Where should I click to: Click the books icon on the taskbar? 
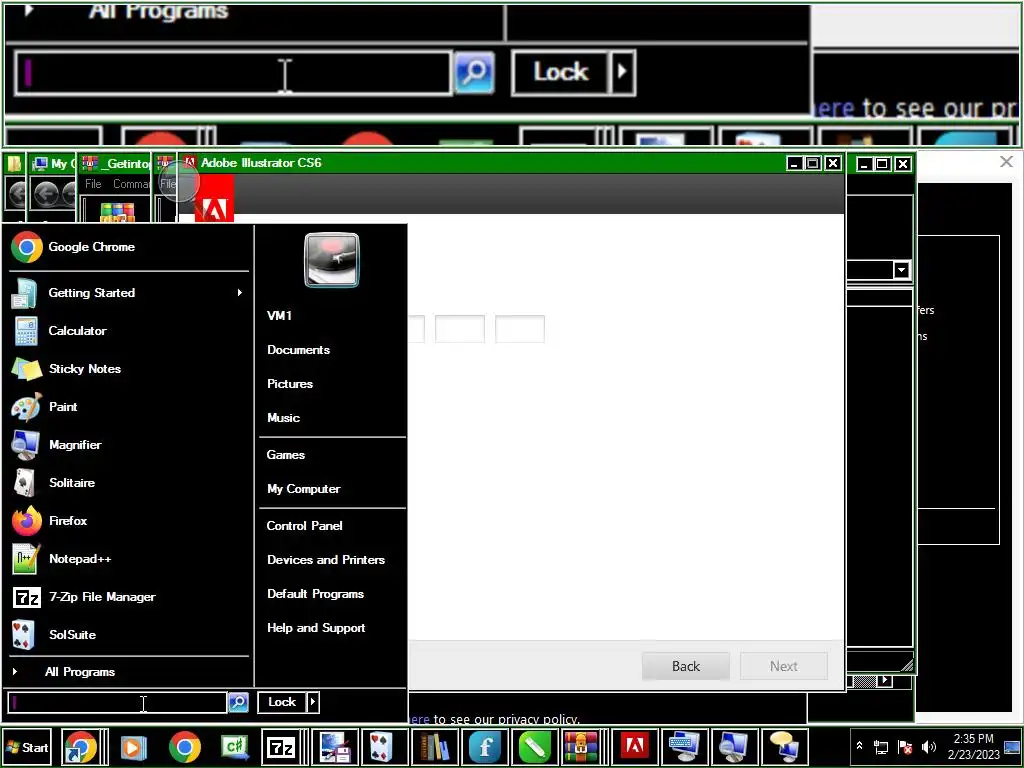[434, 747]
